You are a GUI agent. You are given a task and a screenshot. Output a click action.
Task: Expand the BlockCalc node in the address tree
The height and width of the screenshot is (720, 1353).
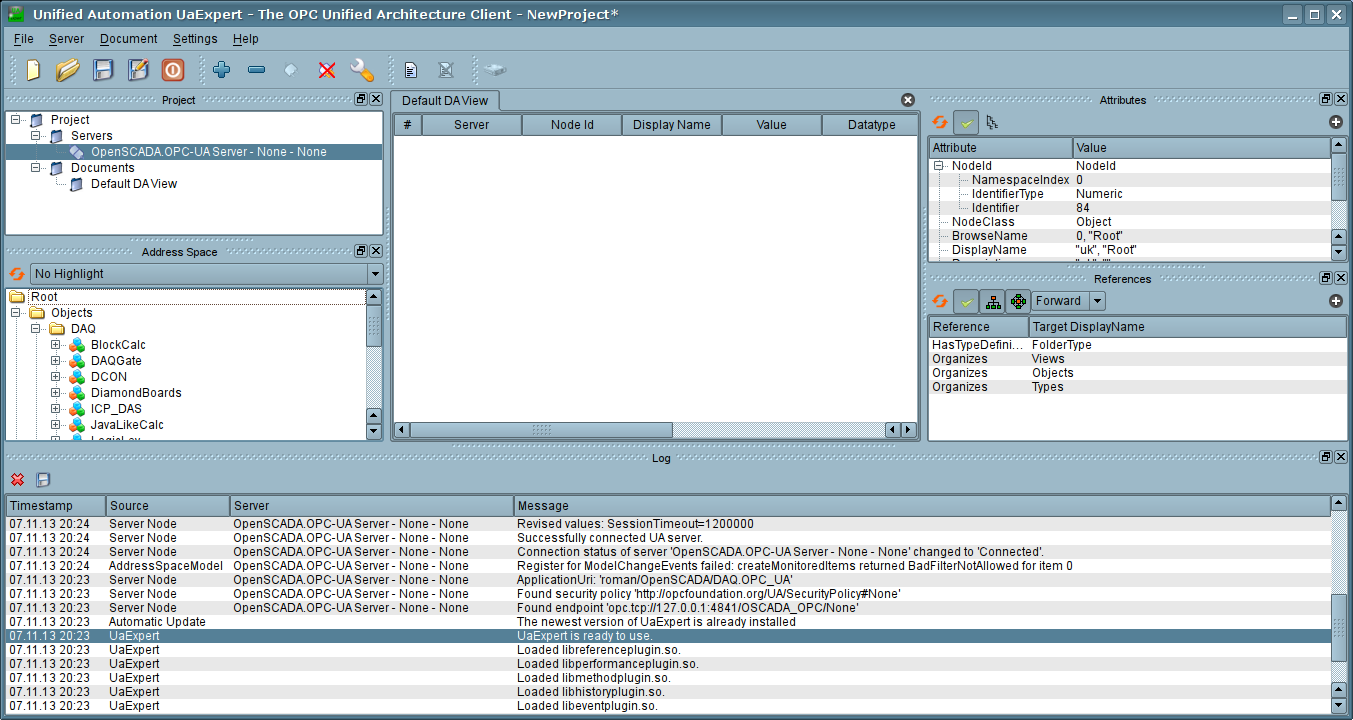click(x=56, y=345)
